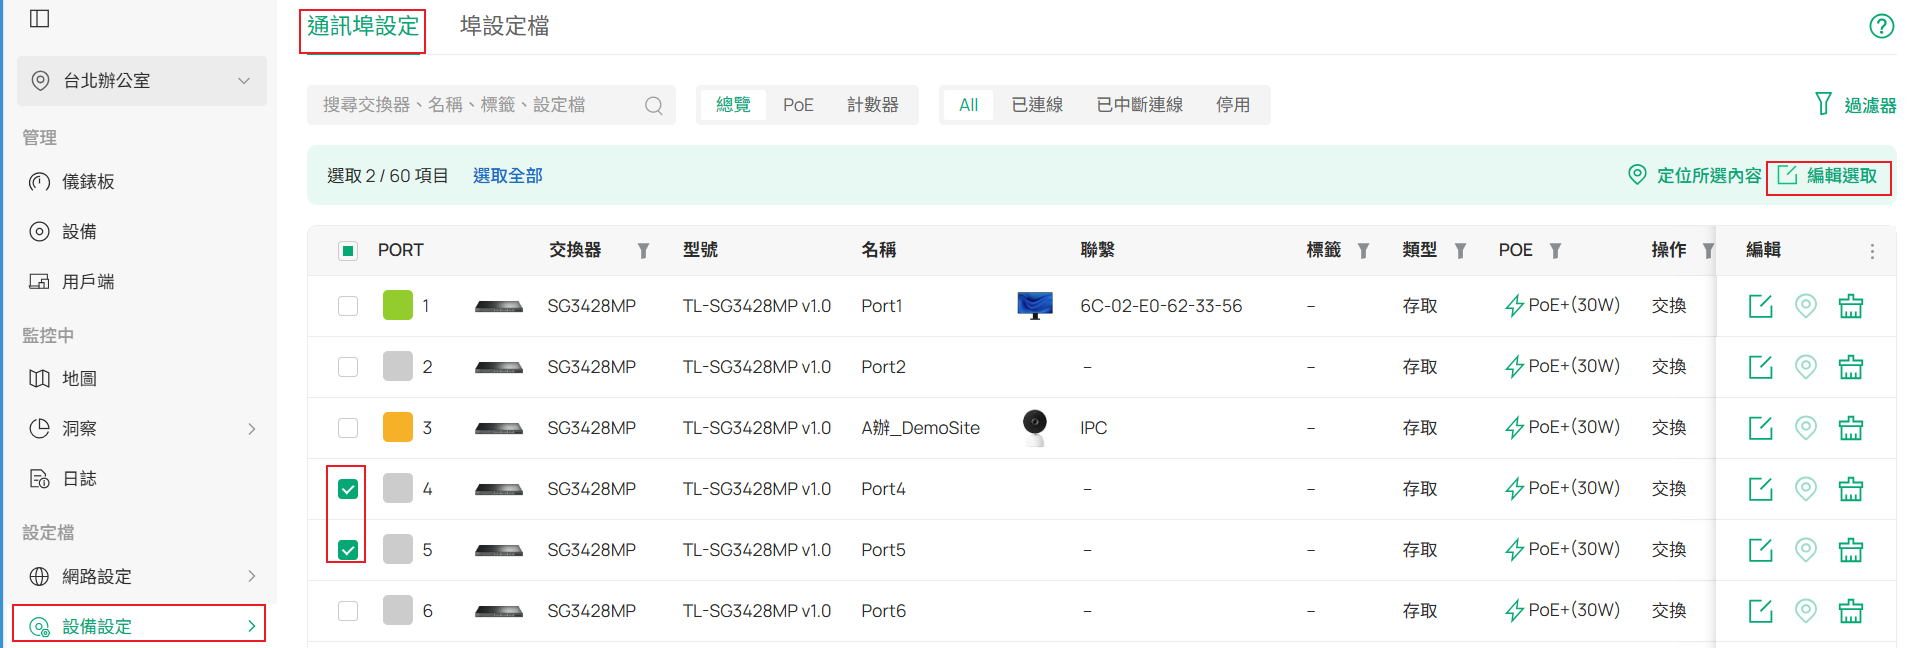Click the 編輯選取 button
The height and width of the screenshot is (648, 1908).
coord(1829,176)
